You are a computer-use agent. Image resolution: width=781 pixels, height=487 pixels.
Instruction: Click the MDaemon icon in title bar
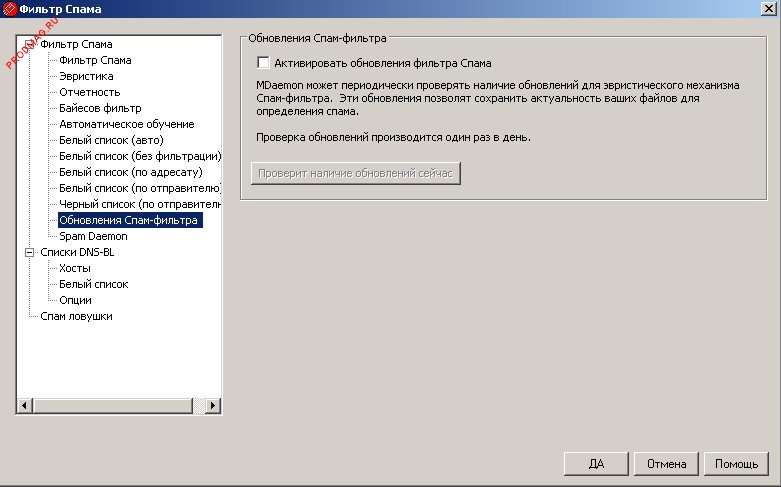tap(11, 9)
